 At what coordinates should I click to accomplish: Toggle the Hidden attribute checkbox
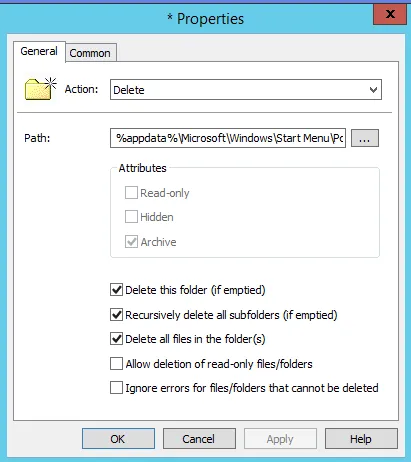(x=131, y=217)
